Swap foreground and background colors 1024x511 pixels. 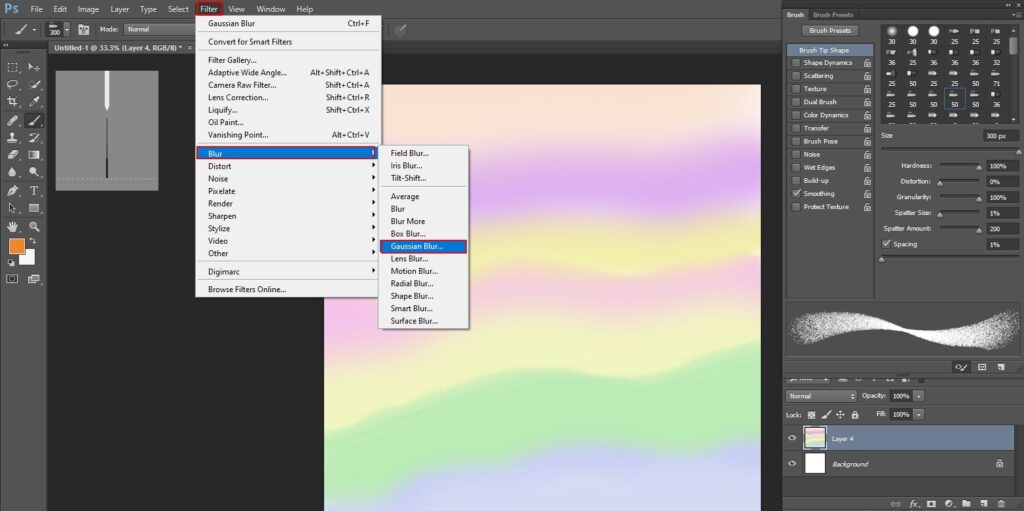[x=32, y=241]
